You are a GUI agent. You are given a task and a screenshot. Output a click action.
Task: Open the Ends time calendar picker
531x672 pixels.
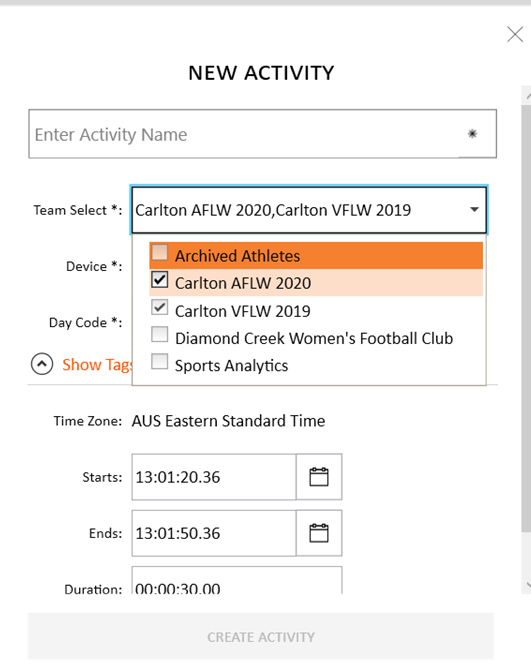point(319,533)
